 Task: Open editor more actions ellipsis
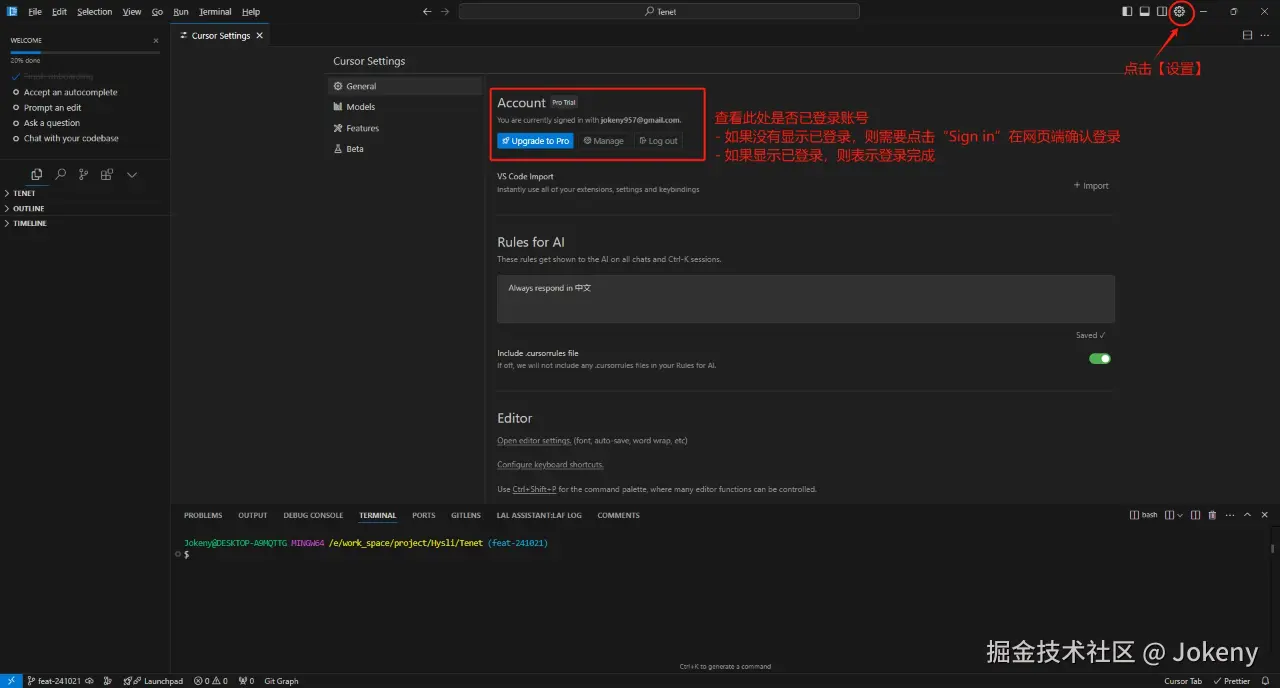1265,35
